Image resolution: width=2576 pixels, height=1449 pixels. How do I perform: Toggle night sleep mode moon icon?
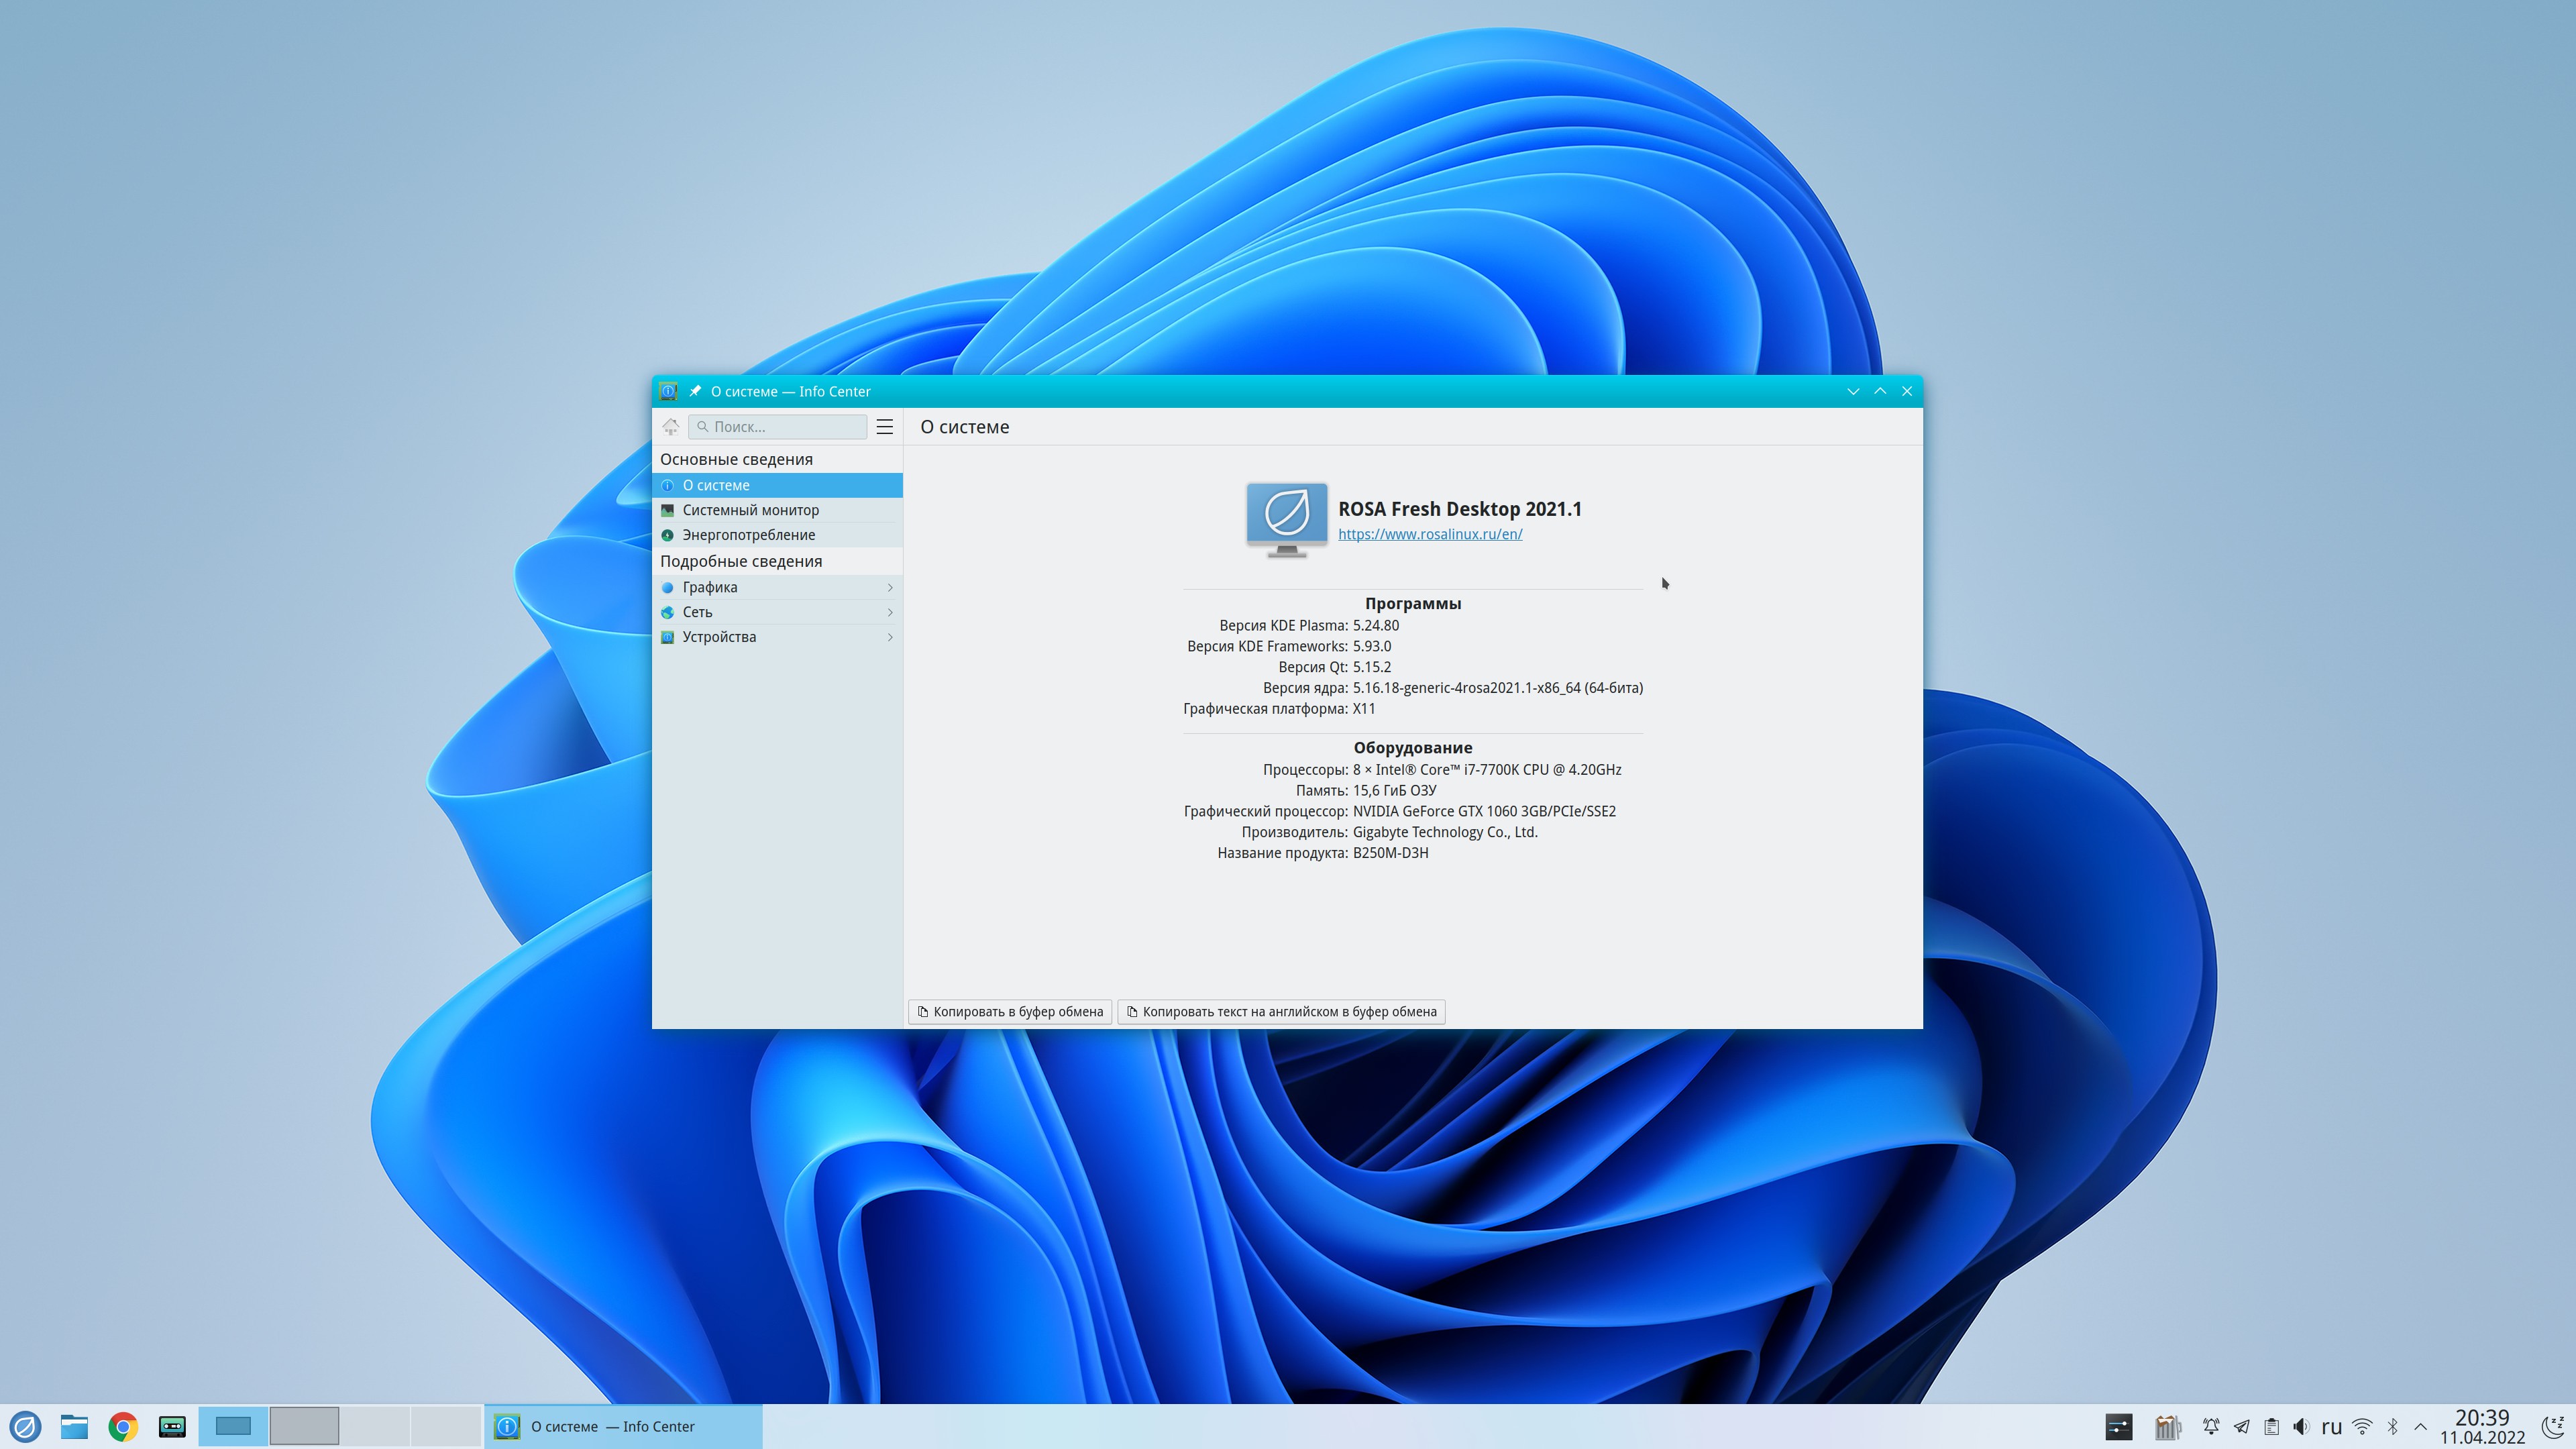2553,1427
